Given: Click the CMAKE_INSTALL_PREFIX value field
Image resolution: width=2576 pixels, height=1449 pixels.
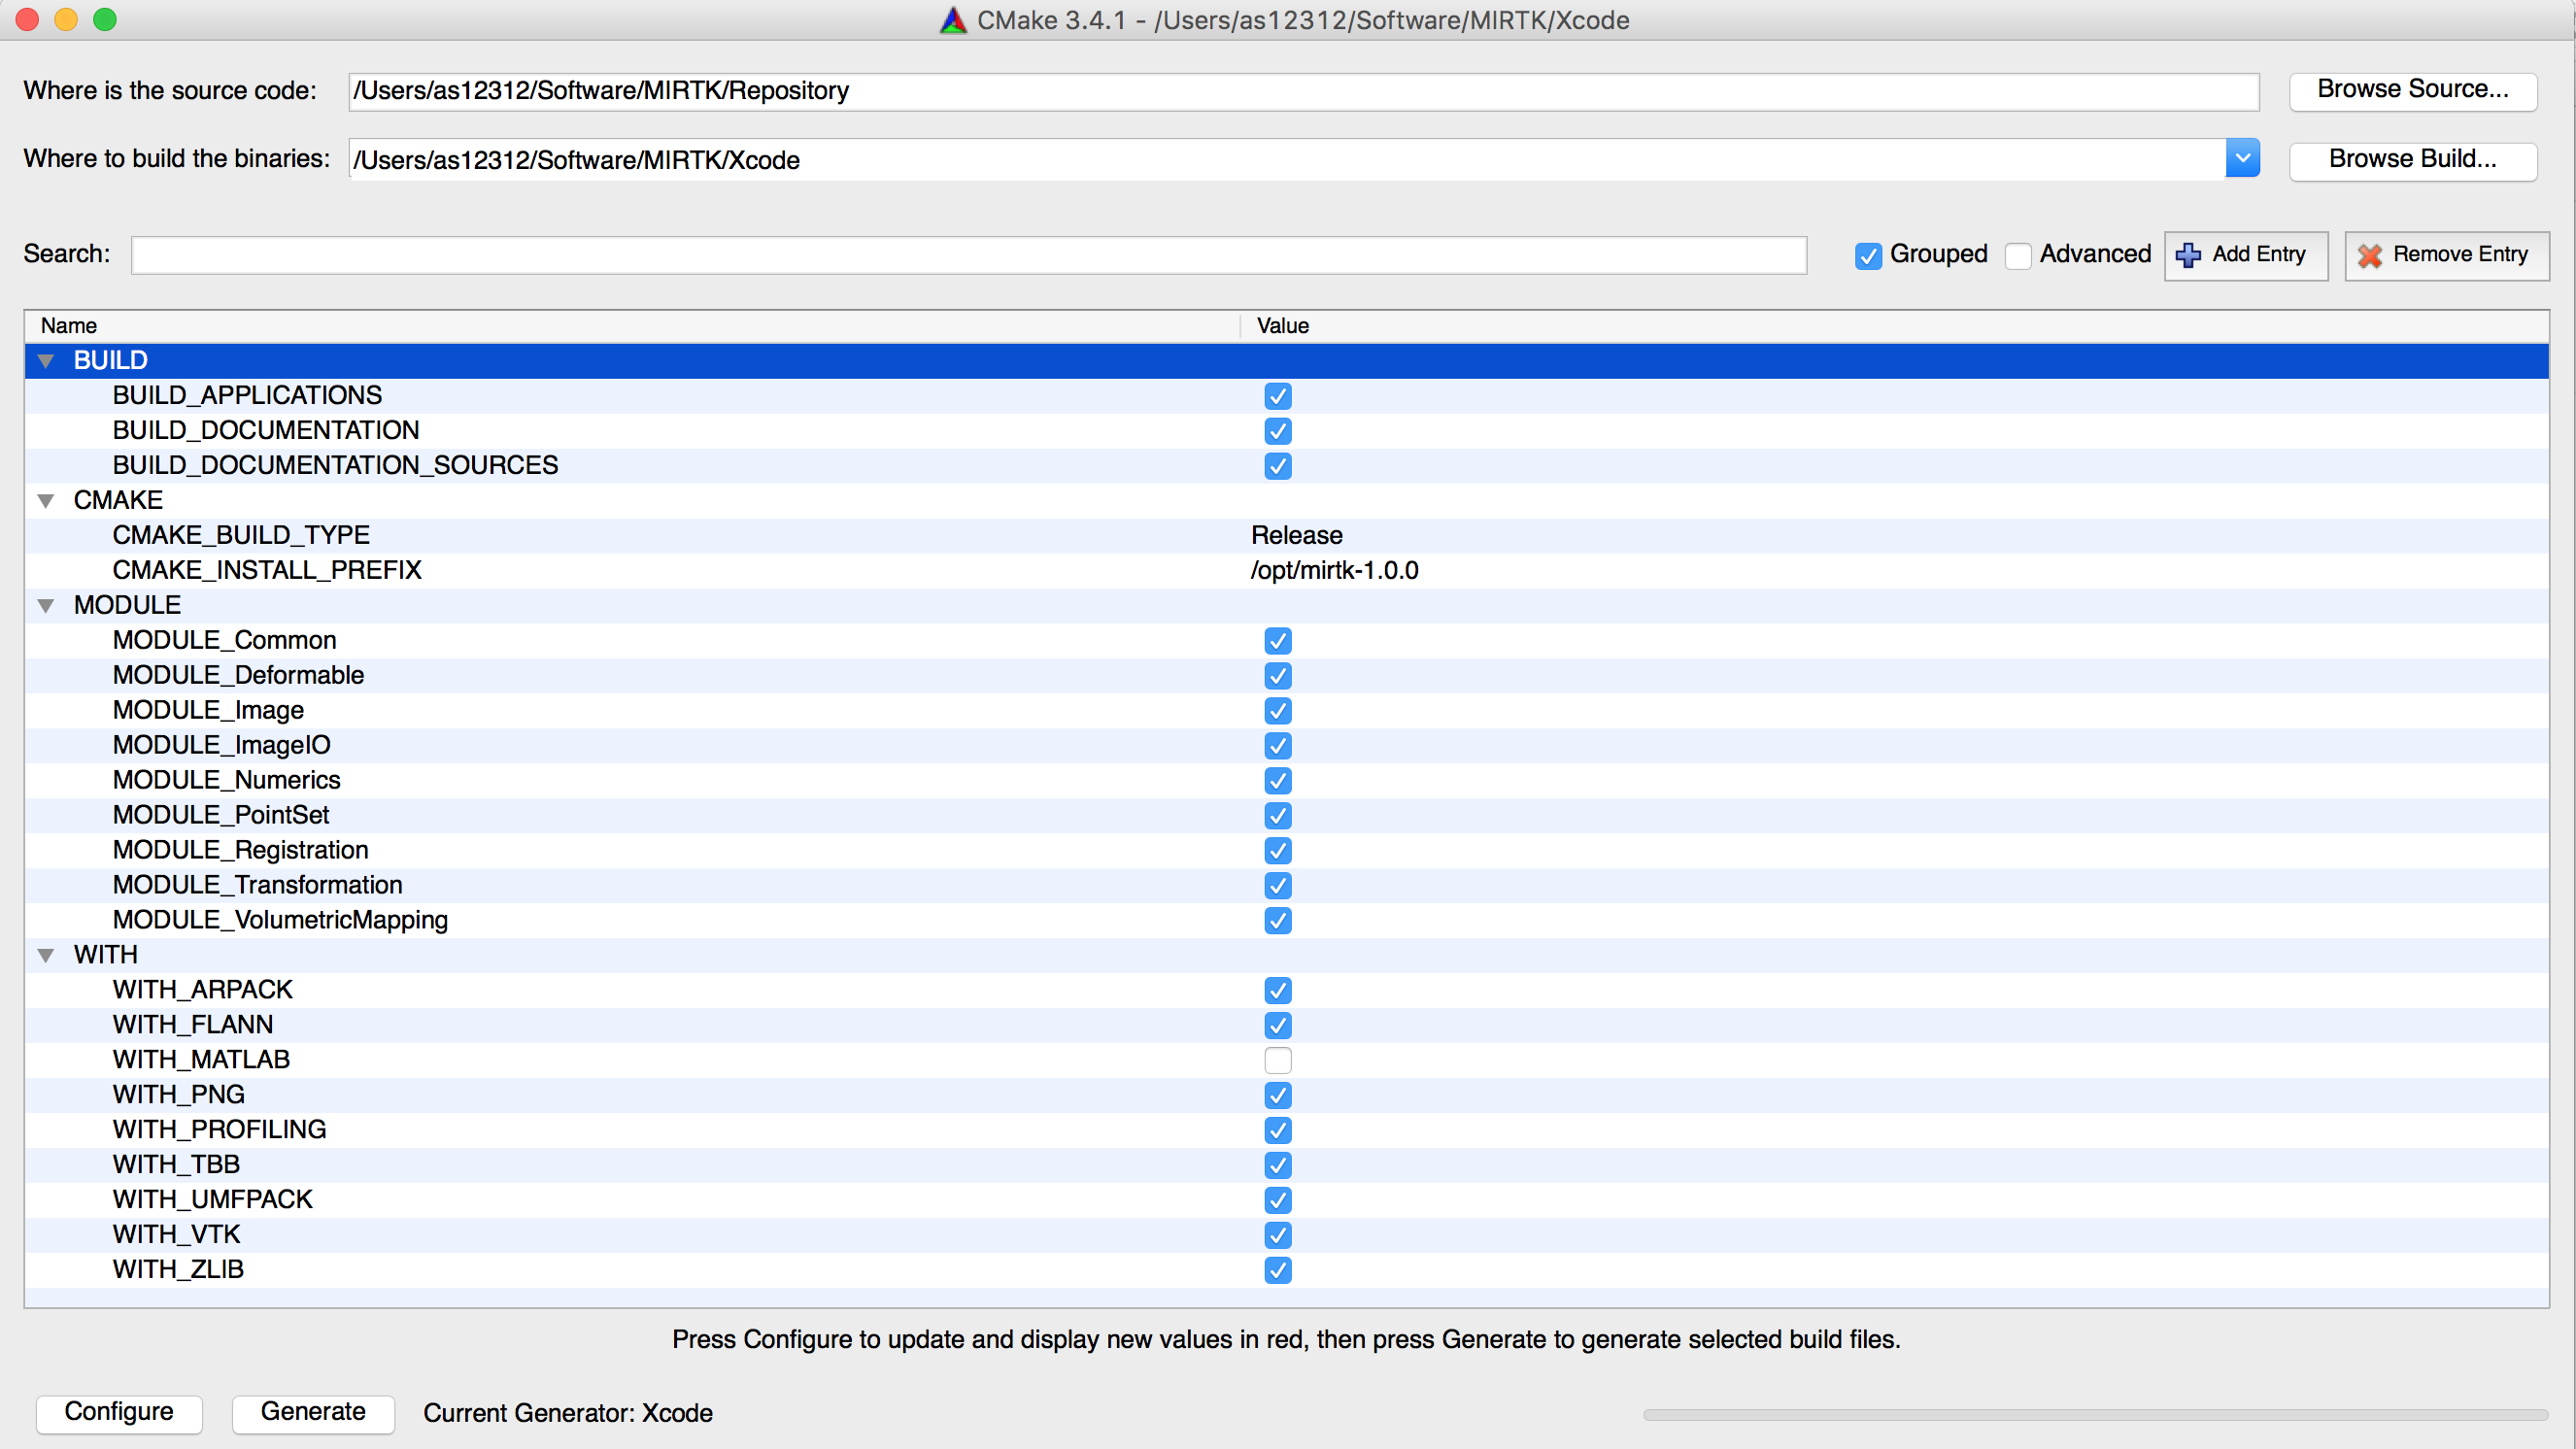Looking at the screenshot, I should coord(1336,570).
